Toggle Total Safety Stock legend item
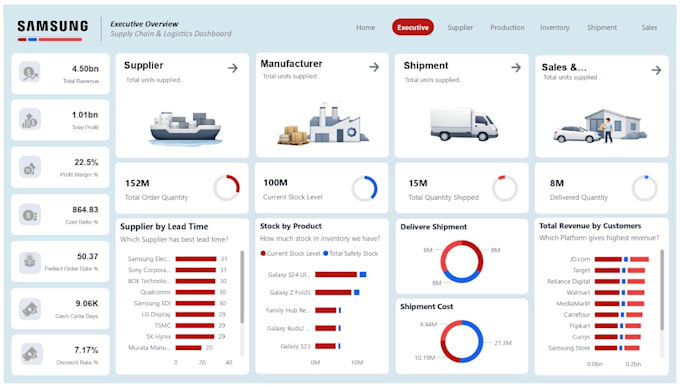The image size is (680, 387). click(351, 253)
